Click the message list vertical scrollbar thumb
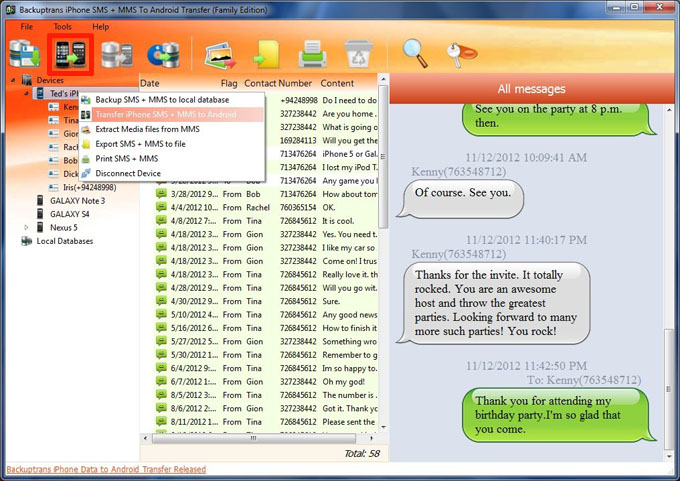The height and width of the screenshot is (481, 680). point(383,156)
